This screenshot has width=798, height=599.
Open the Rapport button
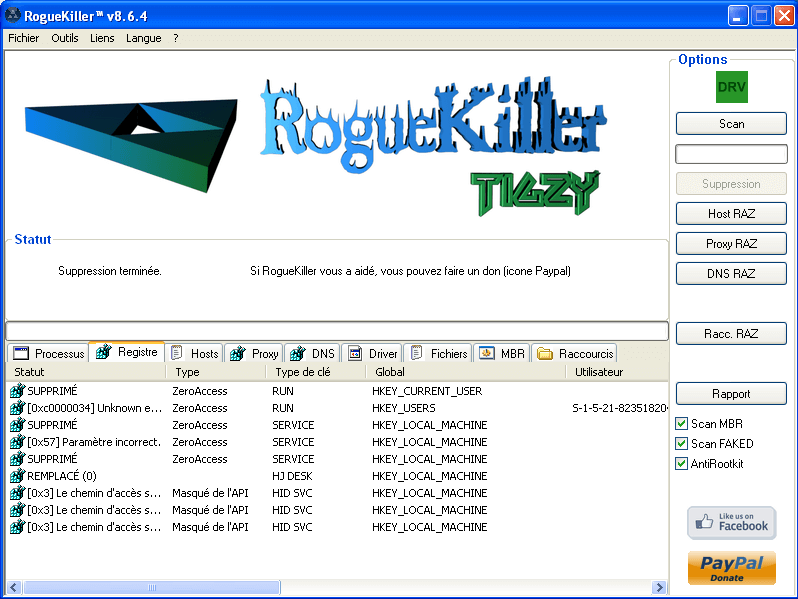[731, 394]
